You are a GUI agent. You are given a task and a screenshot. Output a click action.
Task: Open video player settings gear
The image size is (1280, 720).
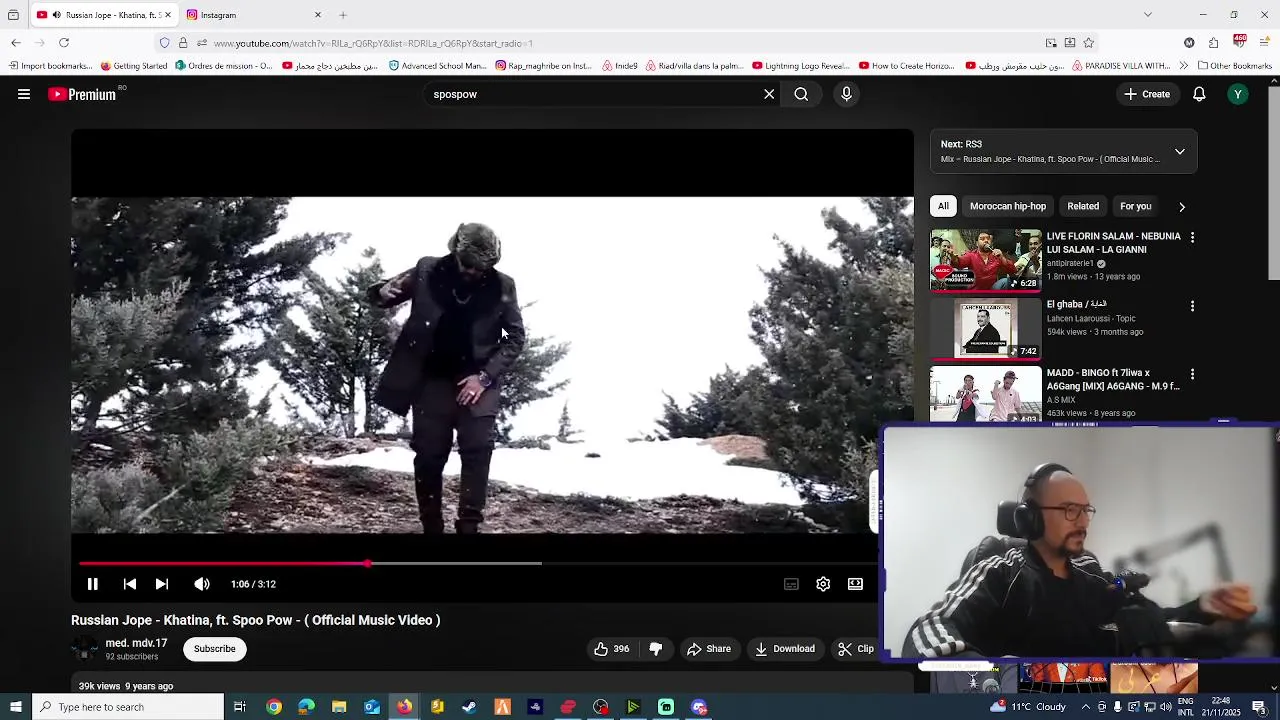pyautogui.click(x=823, y=584)
